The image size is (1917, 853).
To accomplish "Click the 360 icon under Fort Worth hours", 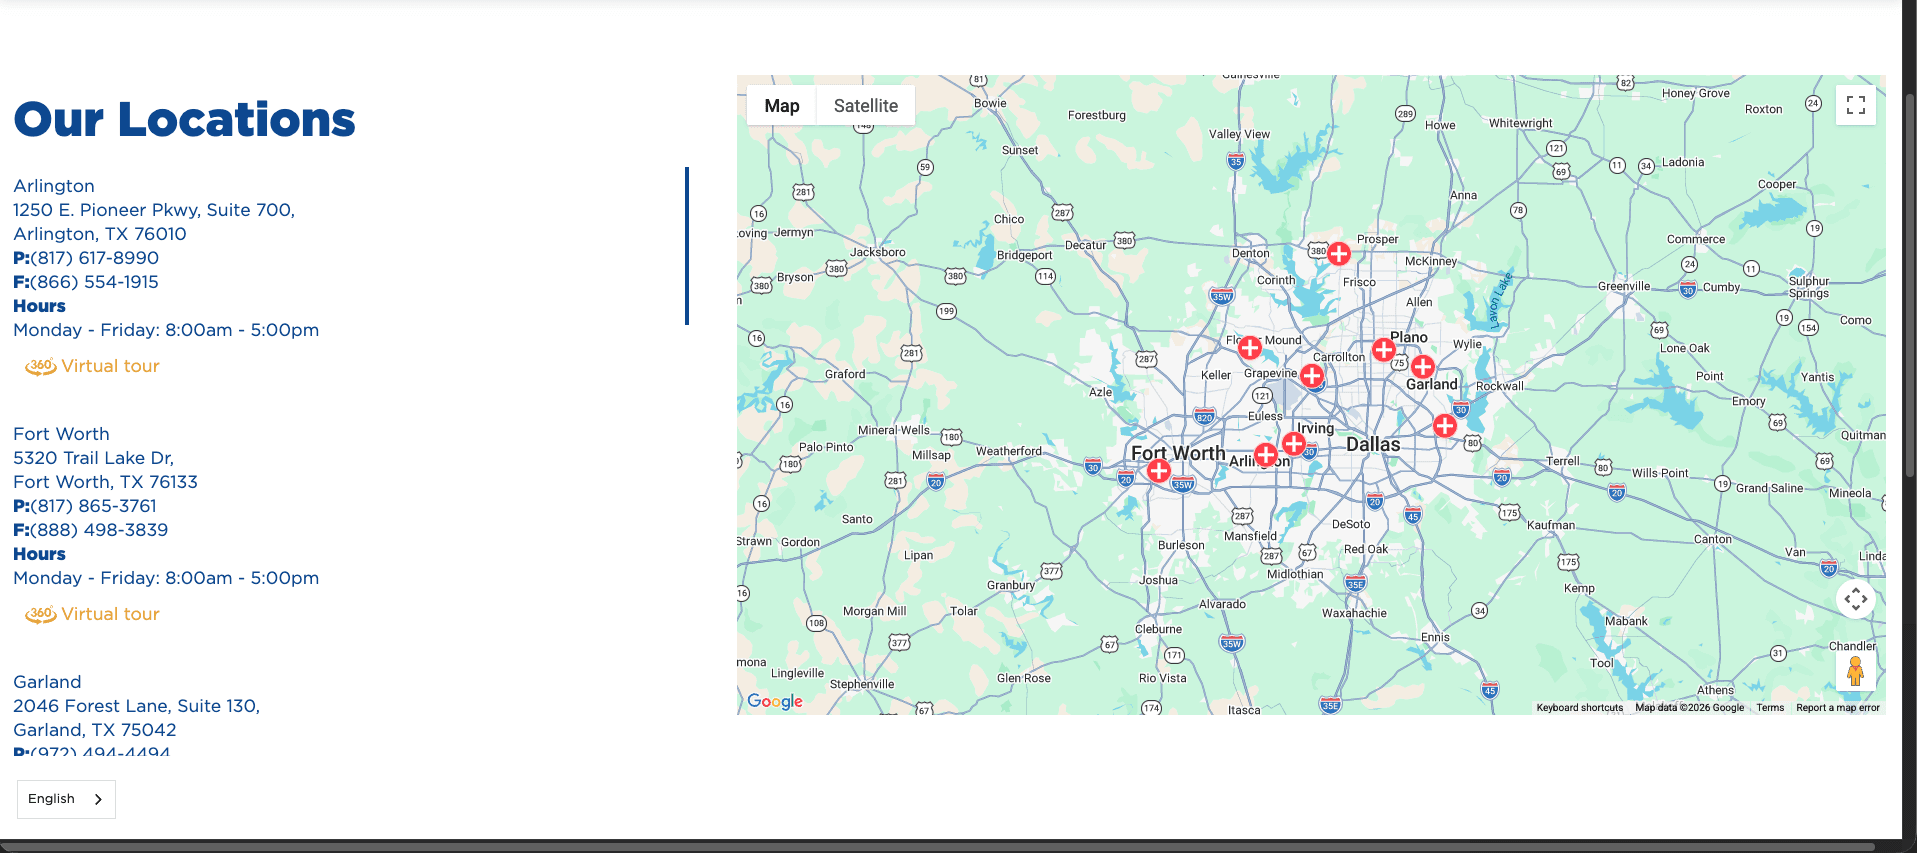I will coord(40,614).
